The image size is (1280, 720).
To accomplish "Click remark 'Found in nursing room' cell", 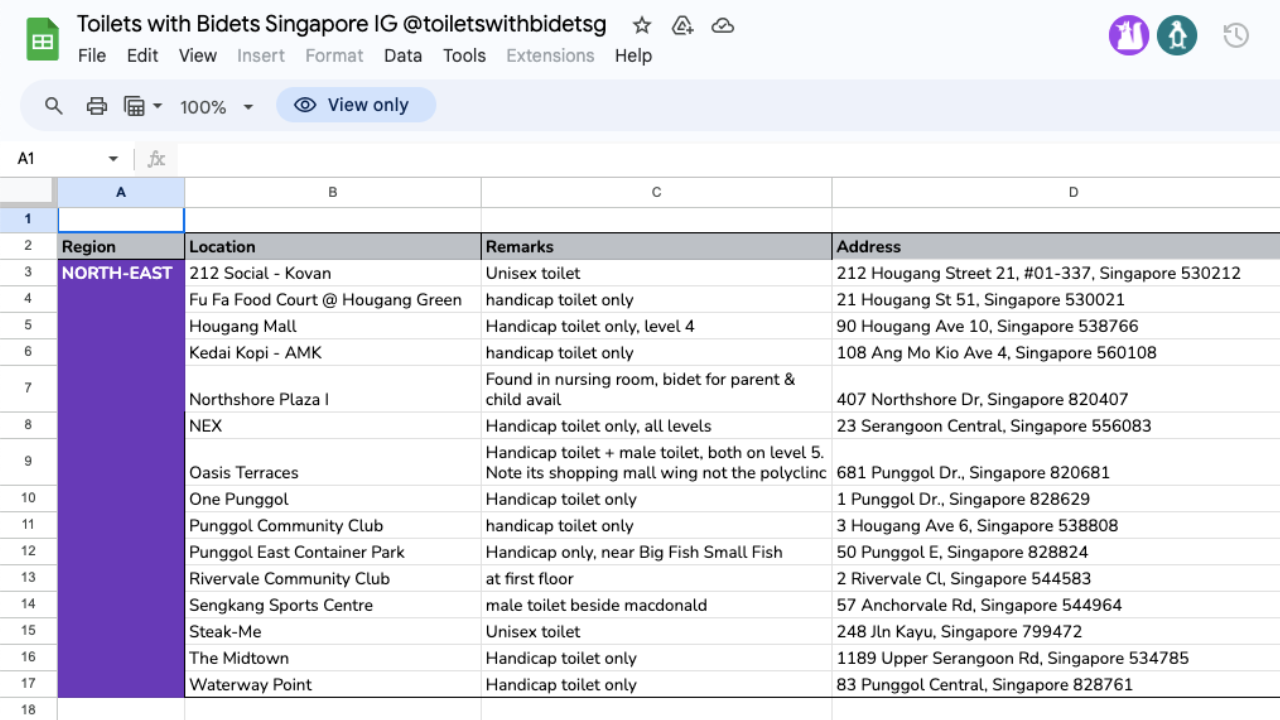I will coord(656,389).
